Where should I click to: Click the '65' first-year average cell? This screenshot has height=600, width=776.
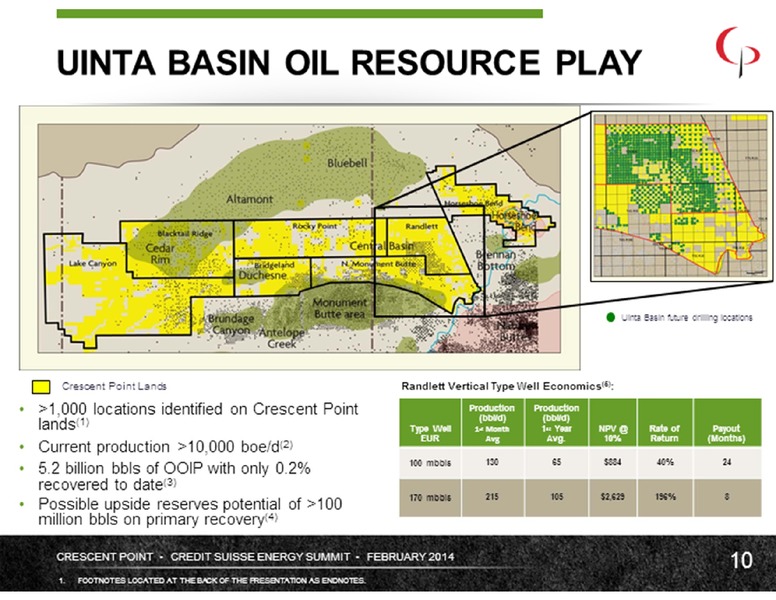556,462
